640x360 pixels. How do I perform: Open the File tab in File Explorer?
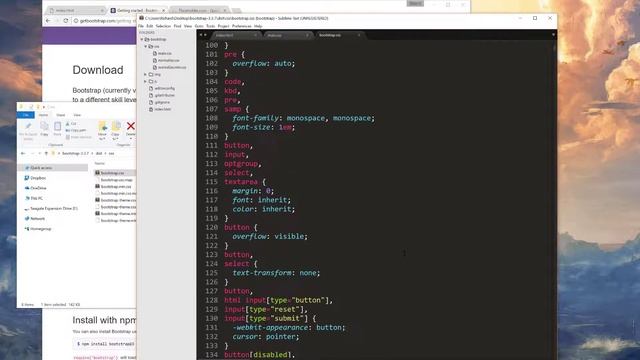(26, 115)
